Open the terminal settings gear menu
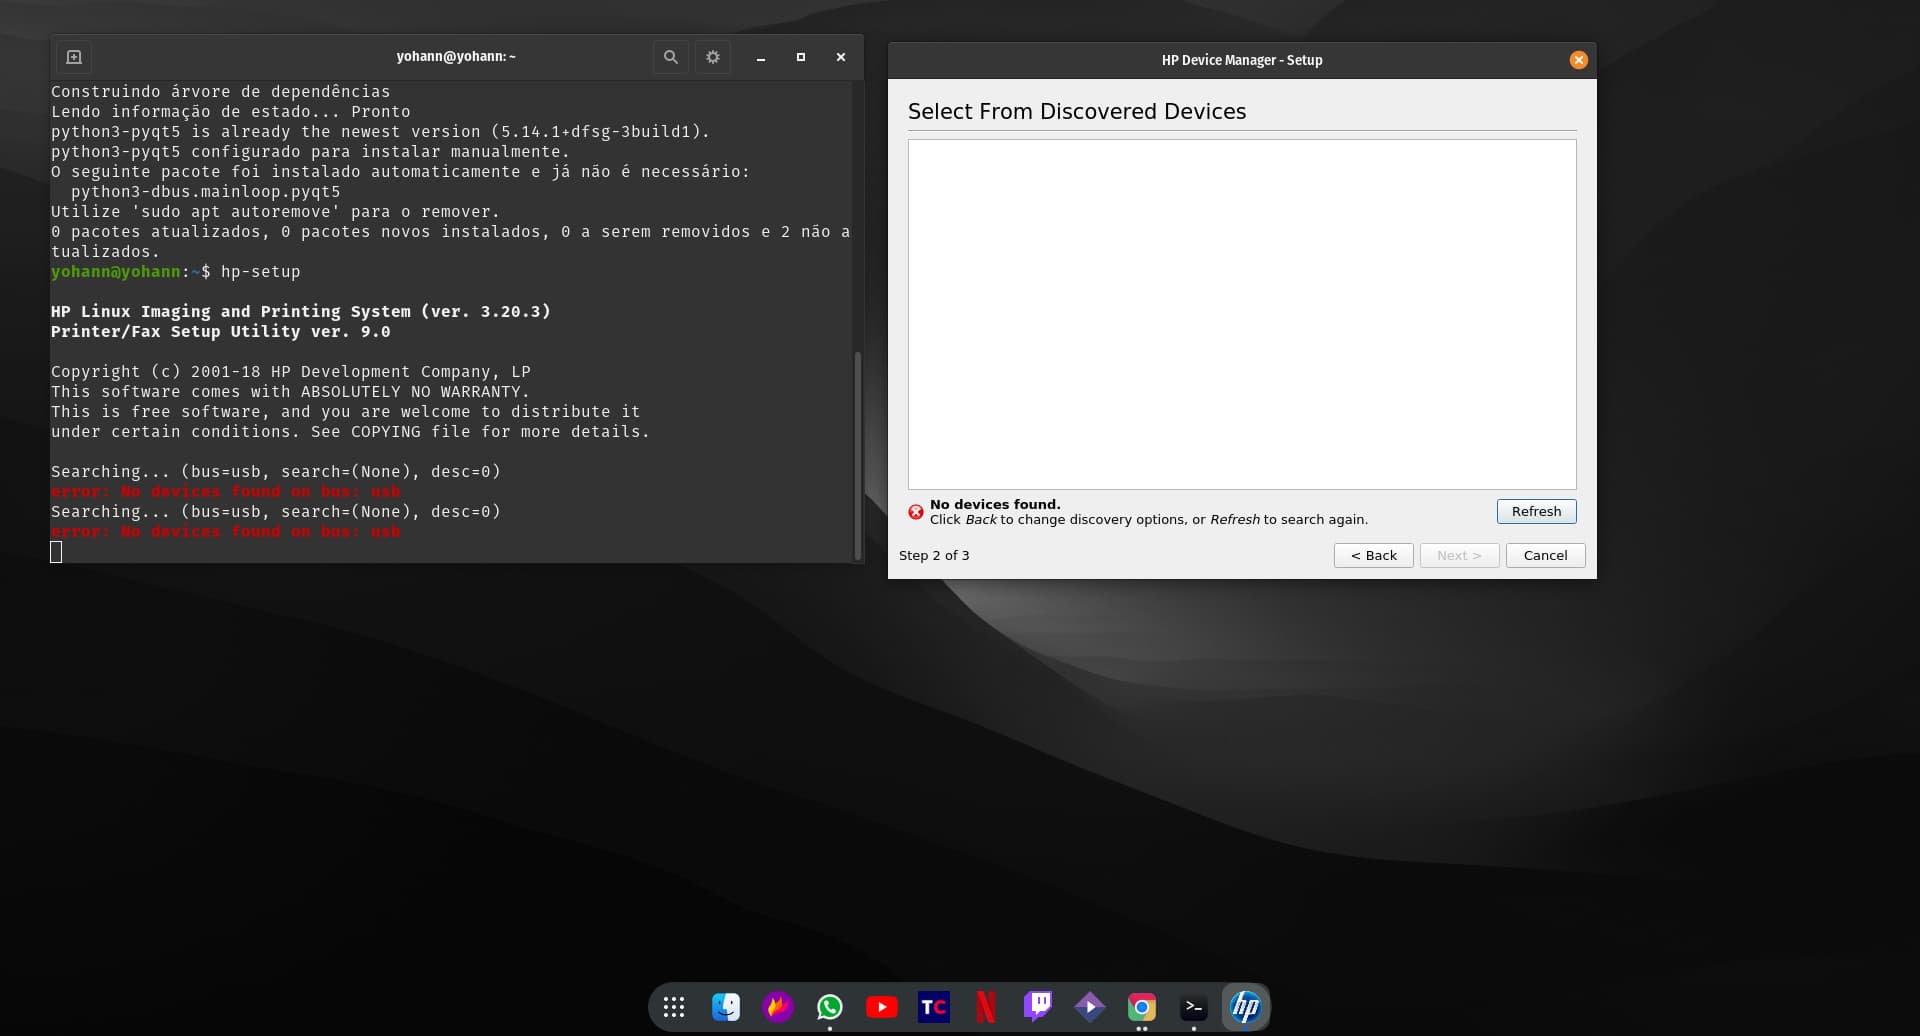This screenshot has height=1036, width=1920. [713, 57]
